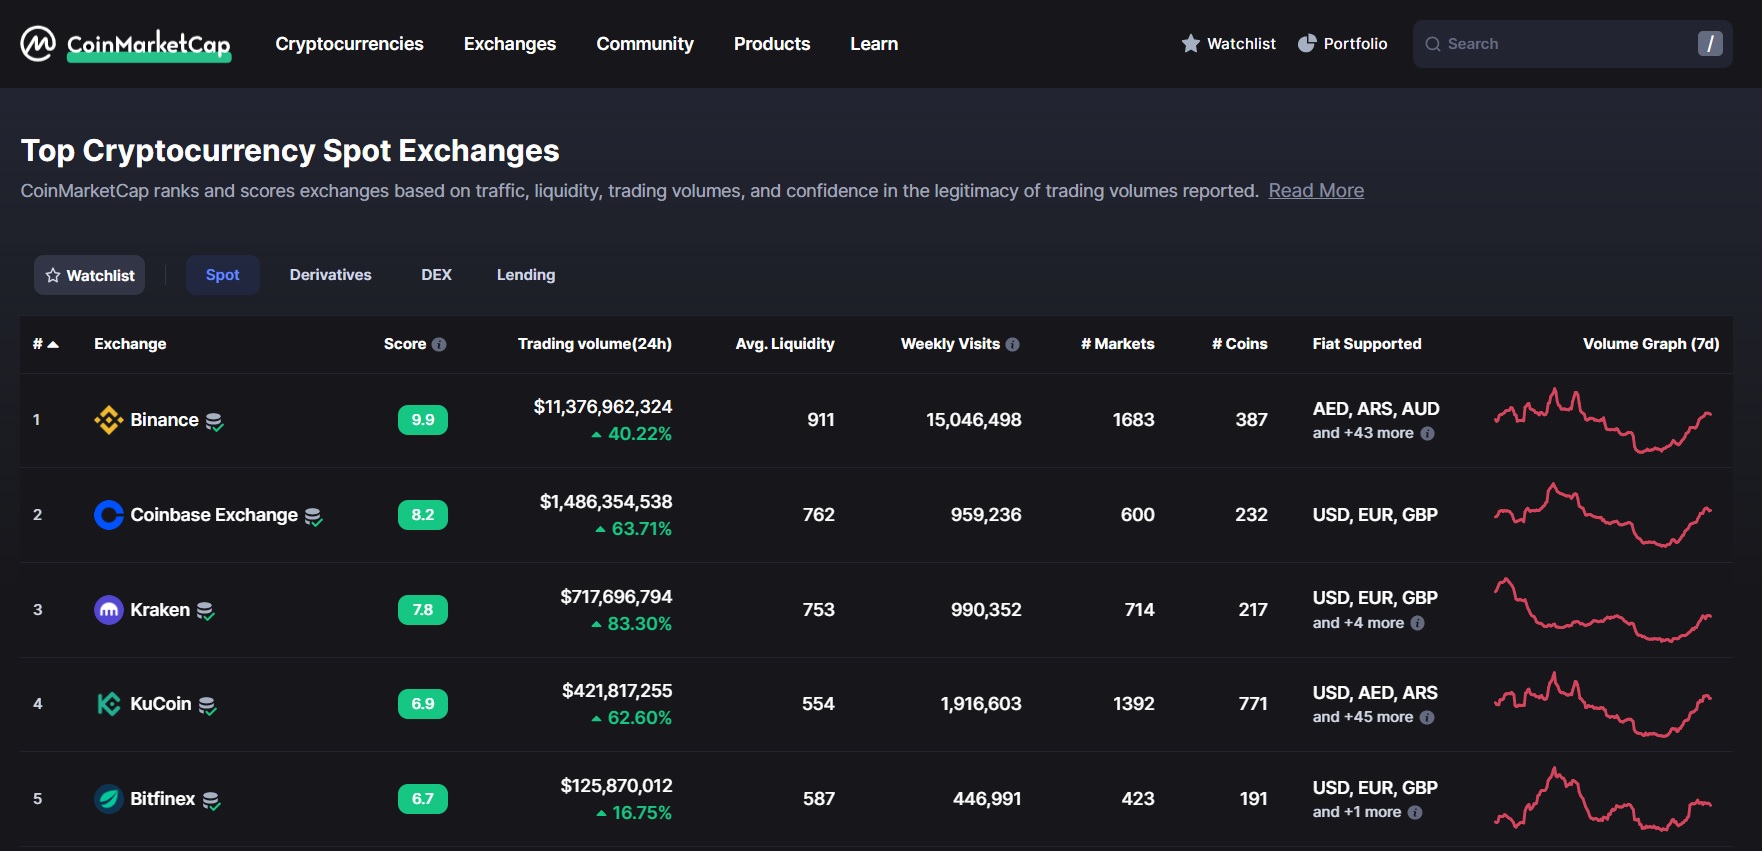Screen dimensions: 1762x851
Task: Click Coinbase Exchange reserves badge icon
Action: (x=313, y=517)
